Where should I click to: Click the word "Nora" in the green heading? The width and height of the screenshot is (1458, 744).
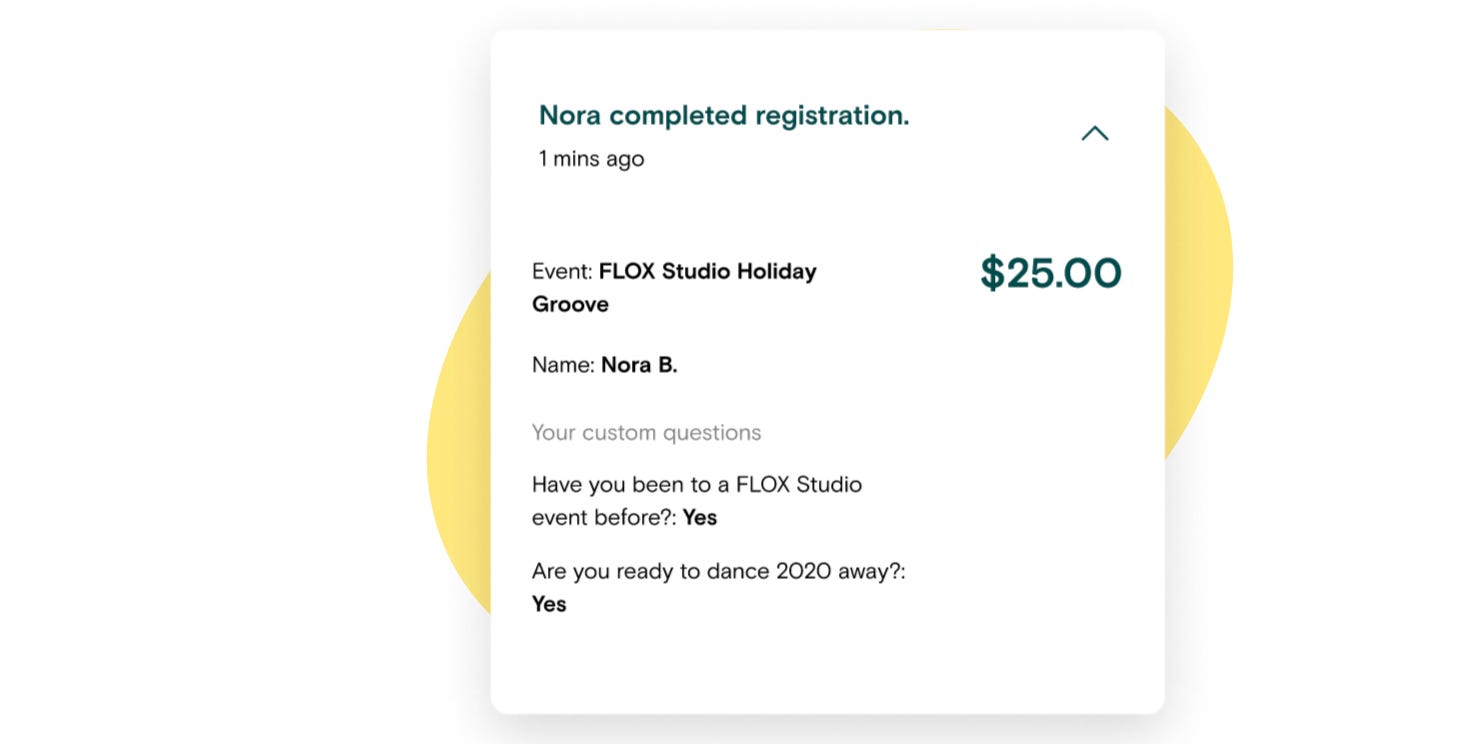[x=570, y=116]
